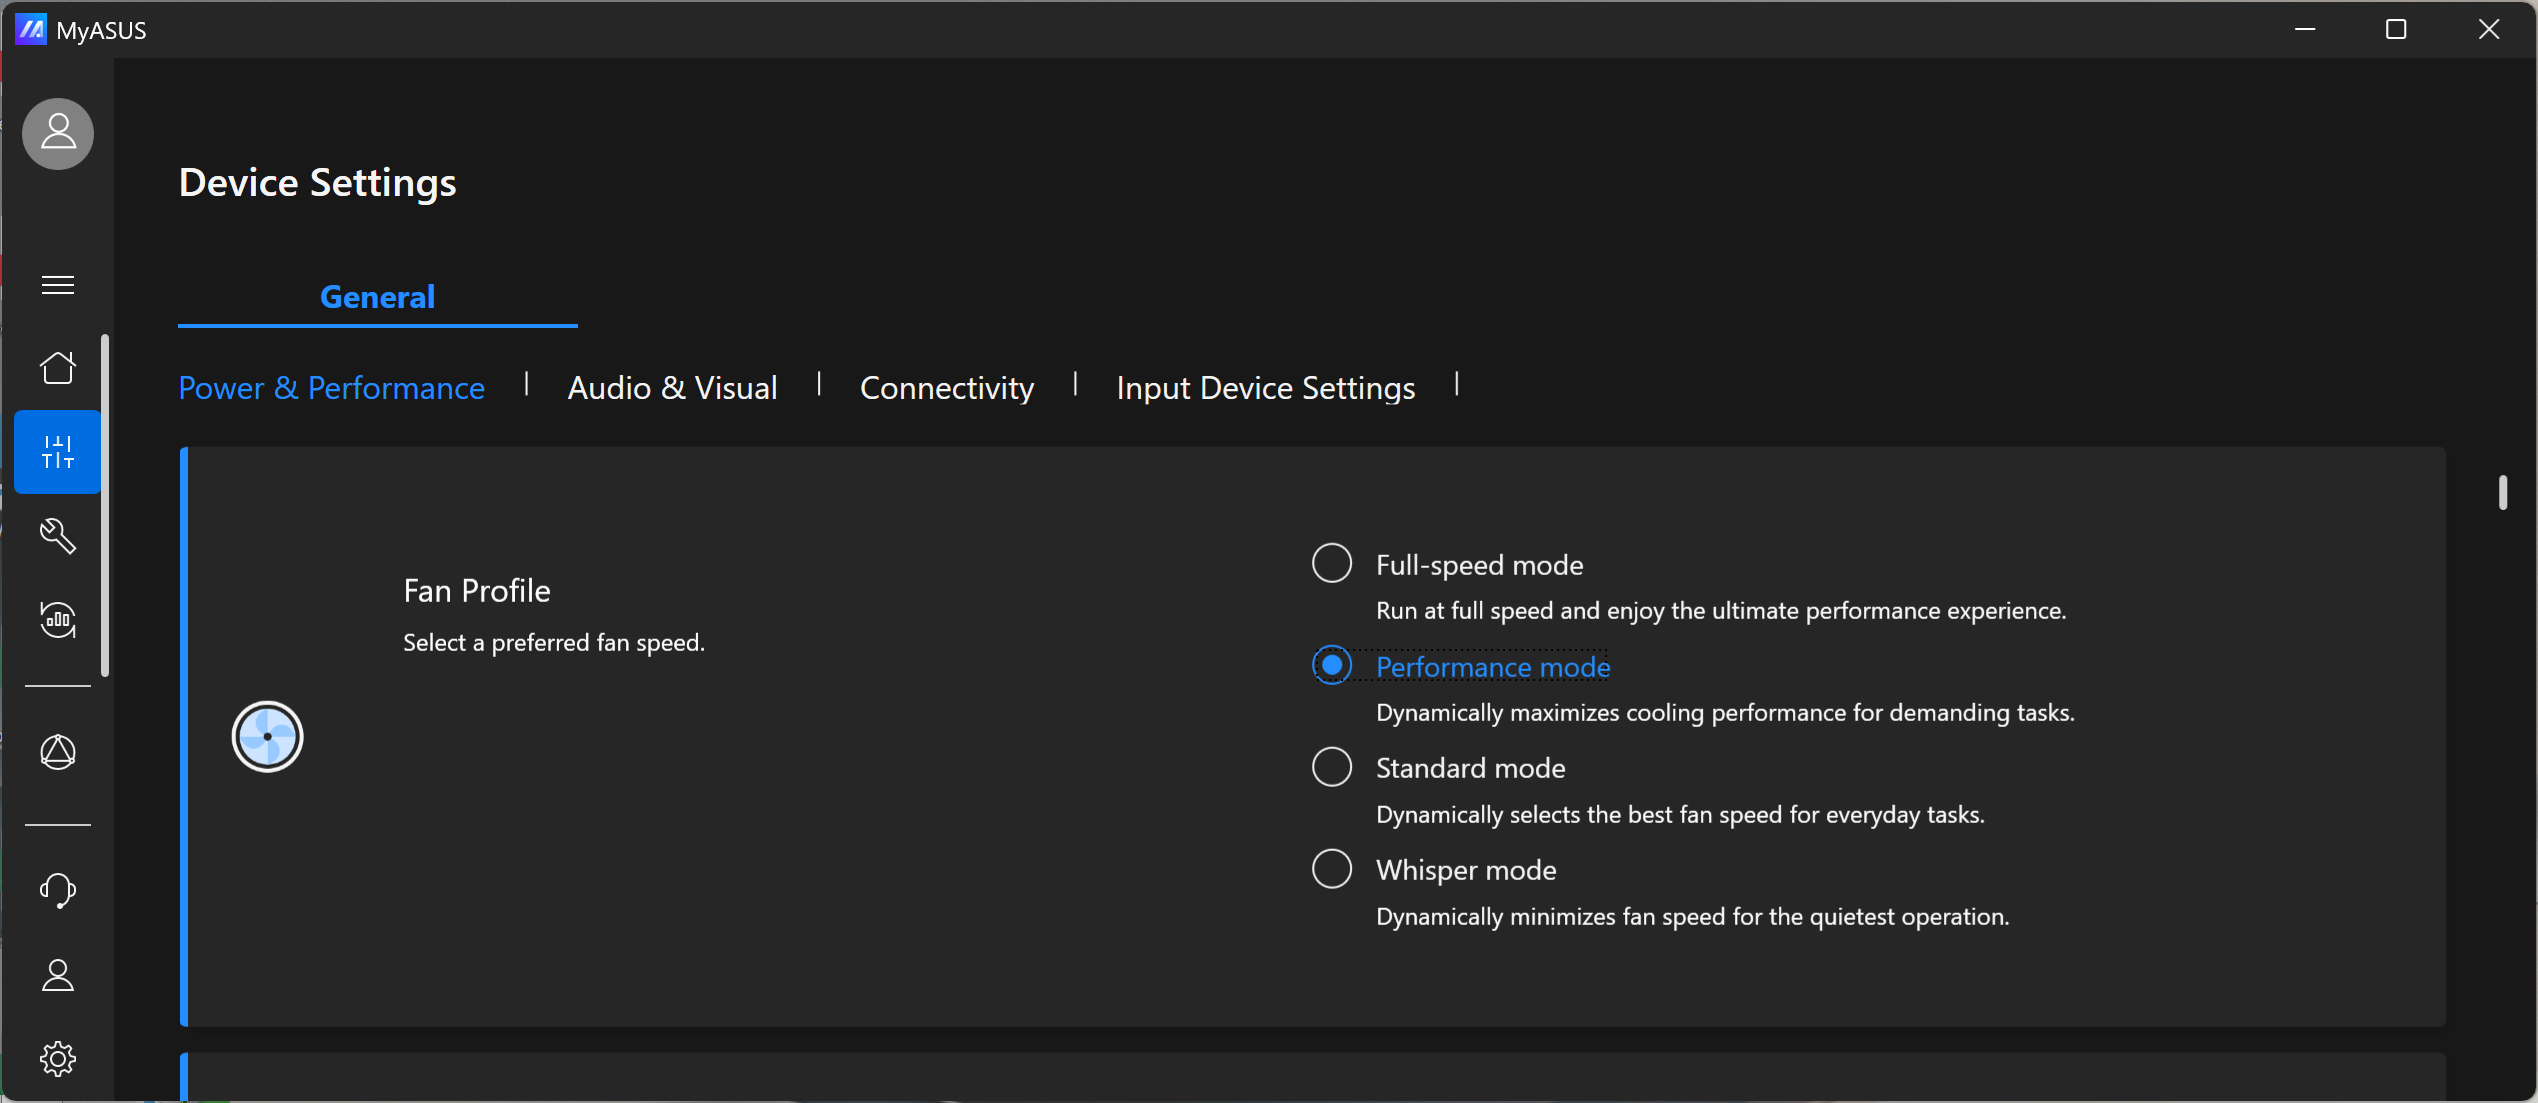
Task: Open Power & Performance section
Action: tap(331, 388)
